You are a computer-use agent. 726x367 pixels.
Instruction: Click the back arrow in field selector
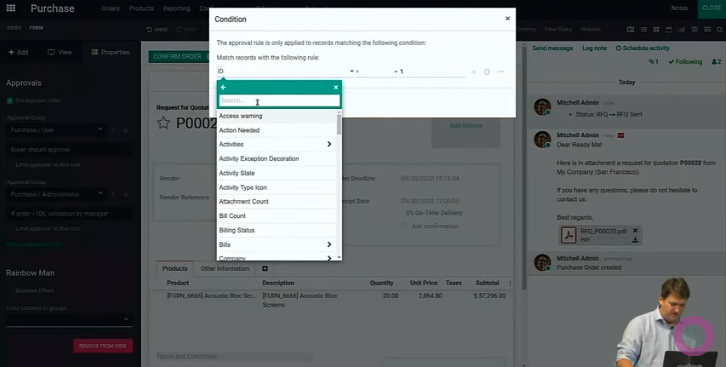[x=223, y=87]
